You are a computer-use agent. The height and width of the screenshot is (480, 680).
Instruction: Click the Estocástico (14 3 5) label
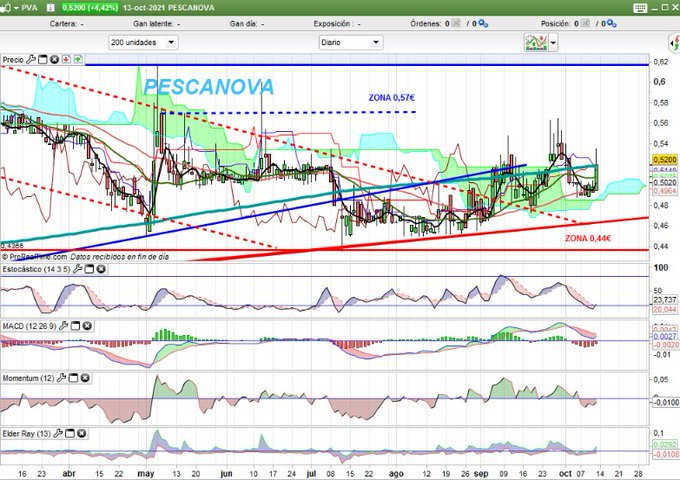(x=36, y=269)
